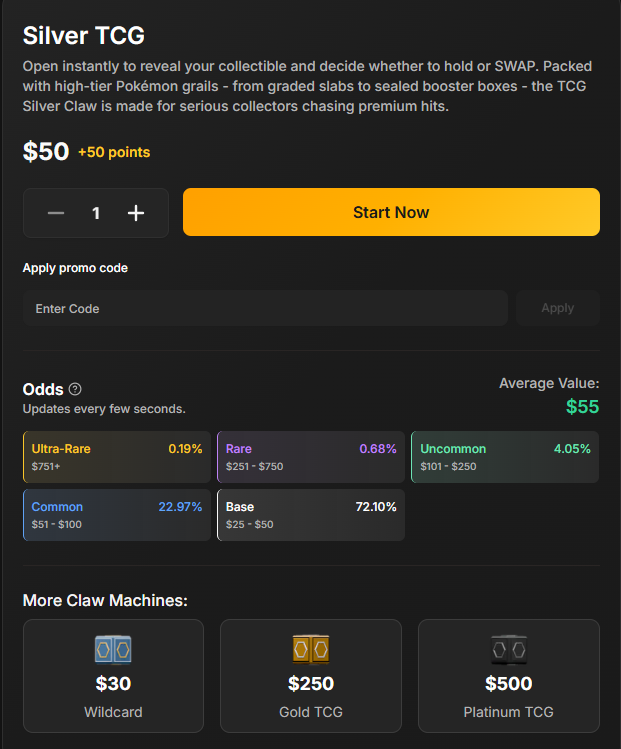Increase quantity with the plus icon
The image size is (621, 749).
pyautogui.click(x=136, y=213)
